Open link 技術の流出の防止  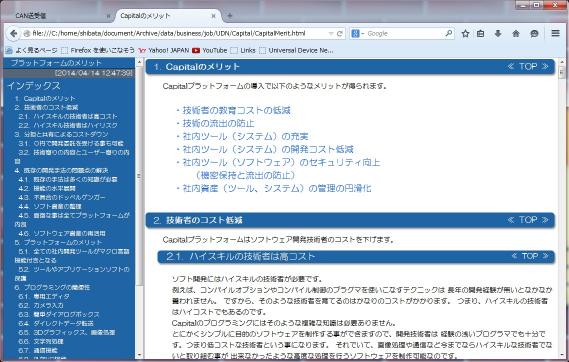[x=218, y=123]
